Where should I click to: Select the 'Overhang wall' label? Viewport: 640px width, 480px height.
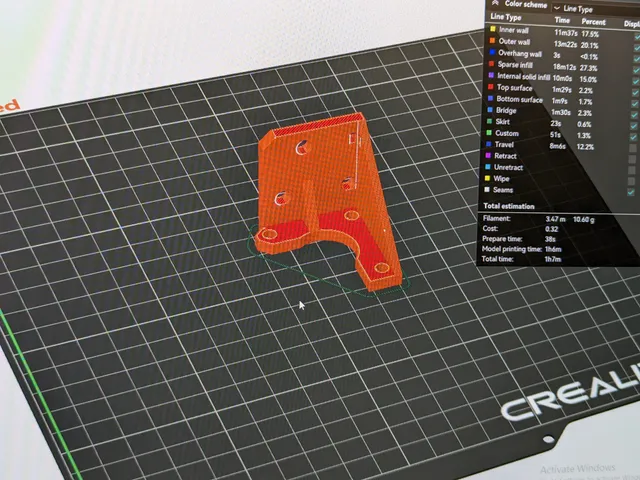point(520,53)
